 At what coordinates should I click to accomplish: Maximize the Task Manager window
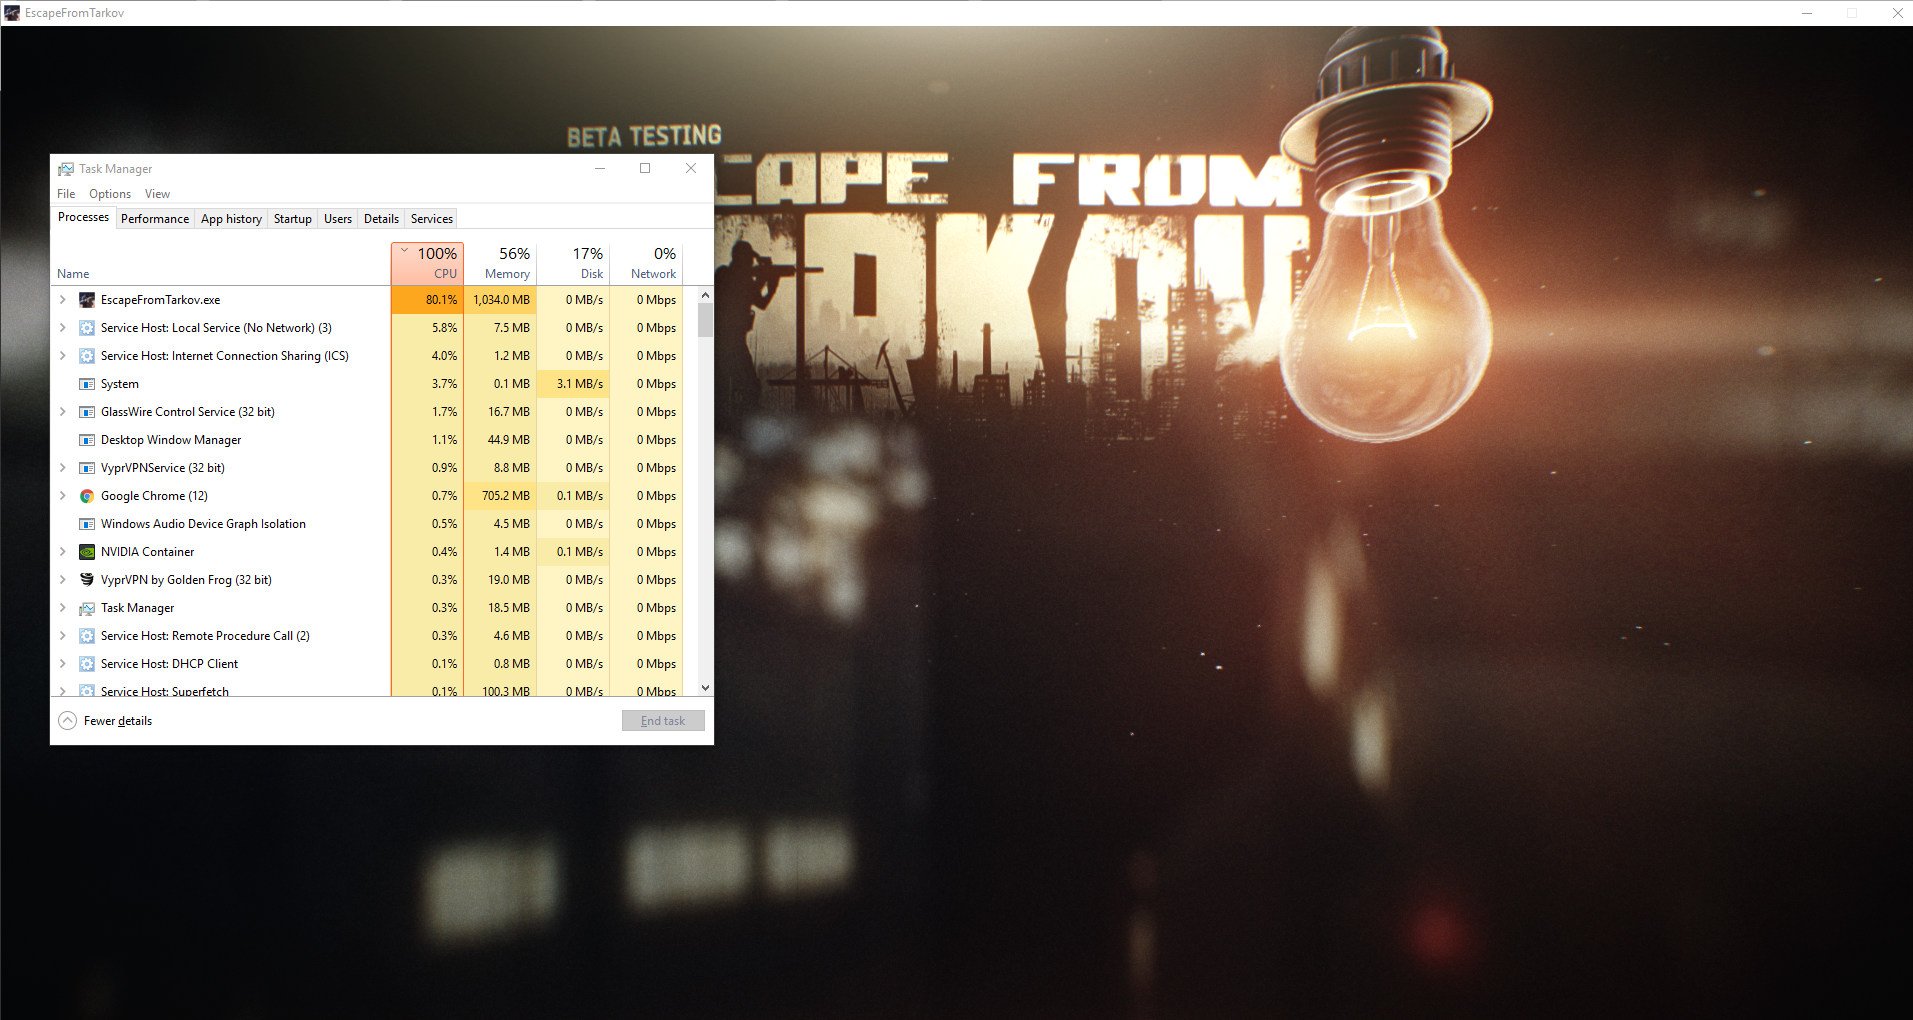[x=645, y=168]
